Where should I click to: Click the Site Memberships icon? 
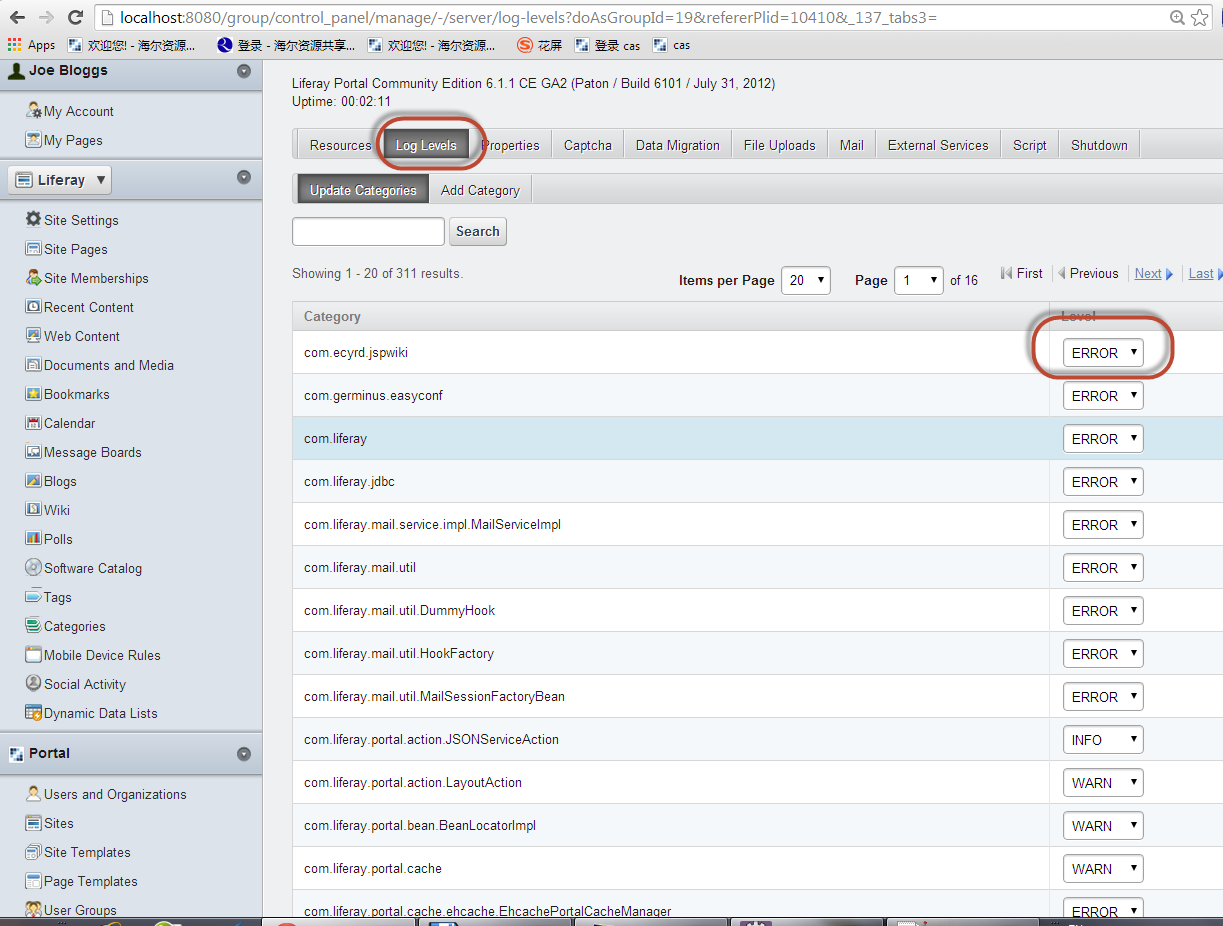pyautogui.click(x=34, y=278)
